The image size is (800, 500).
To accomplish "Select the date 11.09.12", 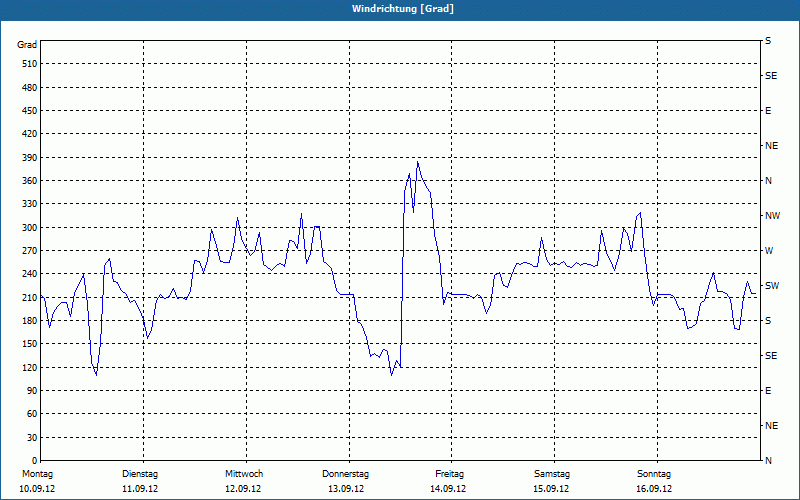I will (x=140, y=489).
